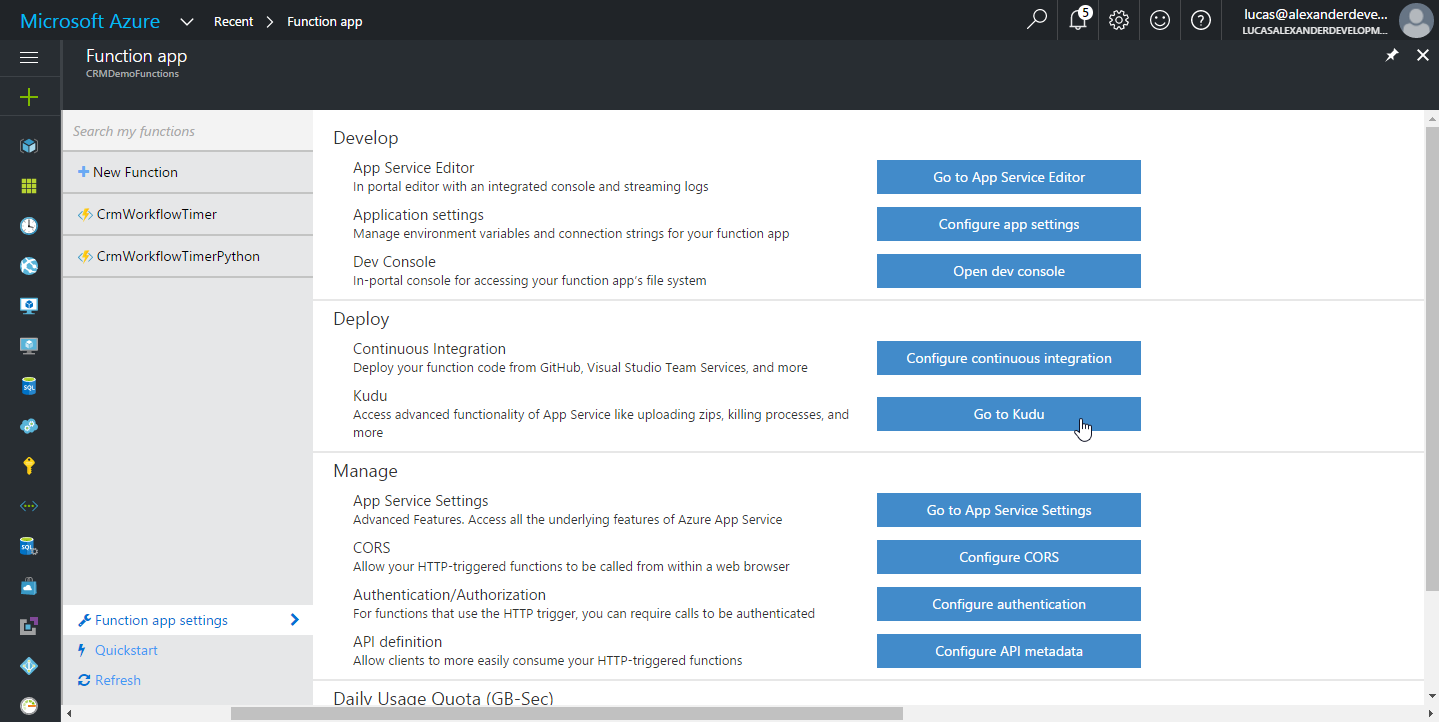The image size is (1439, 722).
Task: Click the Develop section heading
Action: point(366,138)
